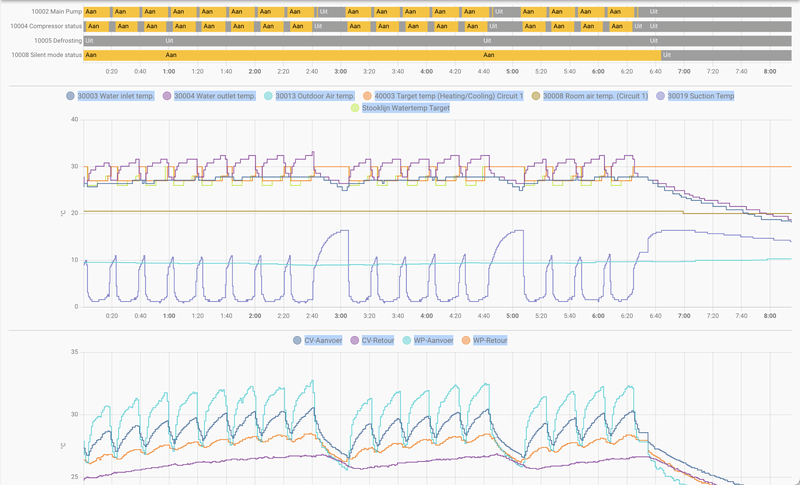Click the 4:00 label under the middle temperature chart
The width and height of the screenshot is (800, 485).
pos(427,316)
